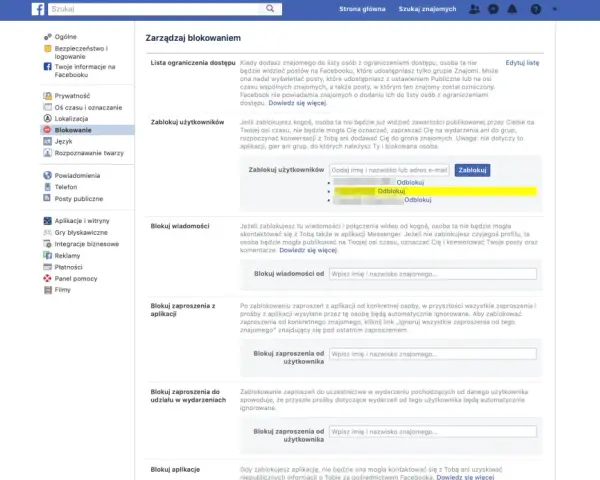Viewport: 600px width, 480px height.
Task: Click the Facebook logo icon
Action: click(x=38, y=9)
